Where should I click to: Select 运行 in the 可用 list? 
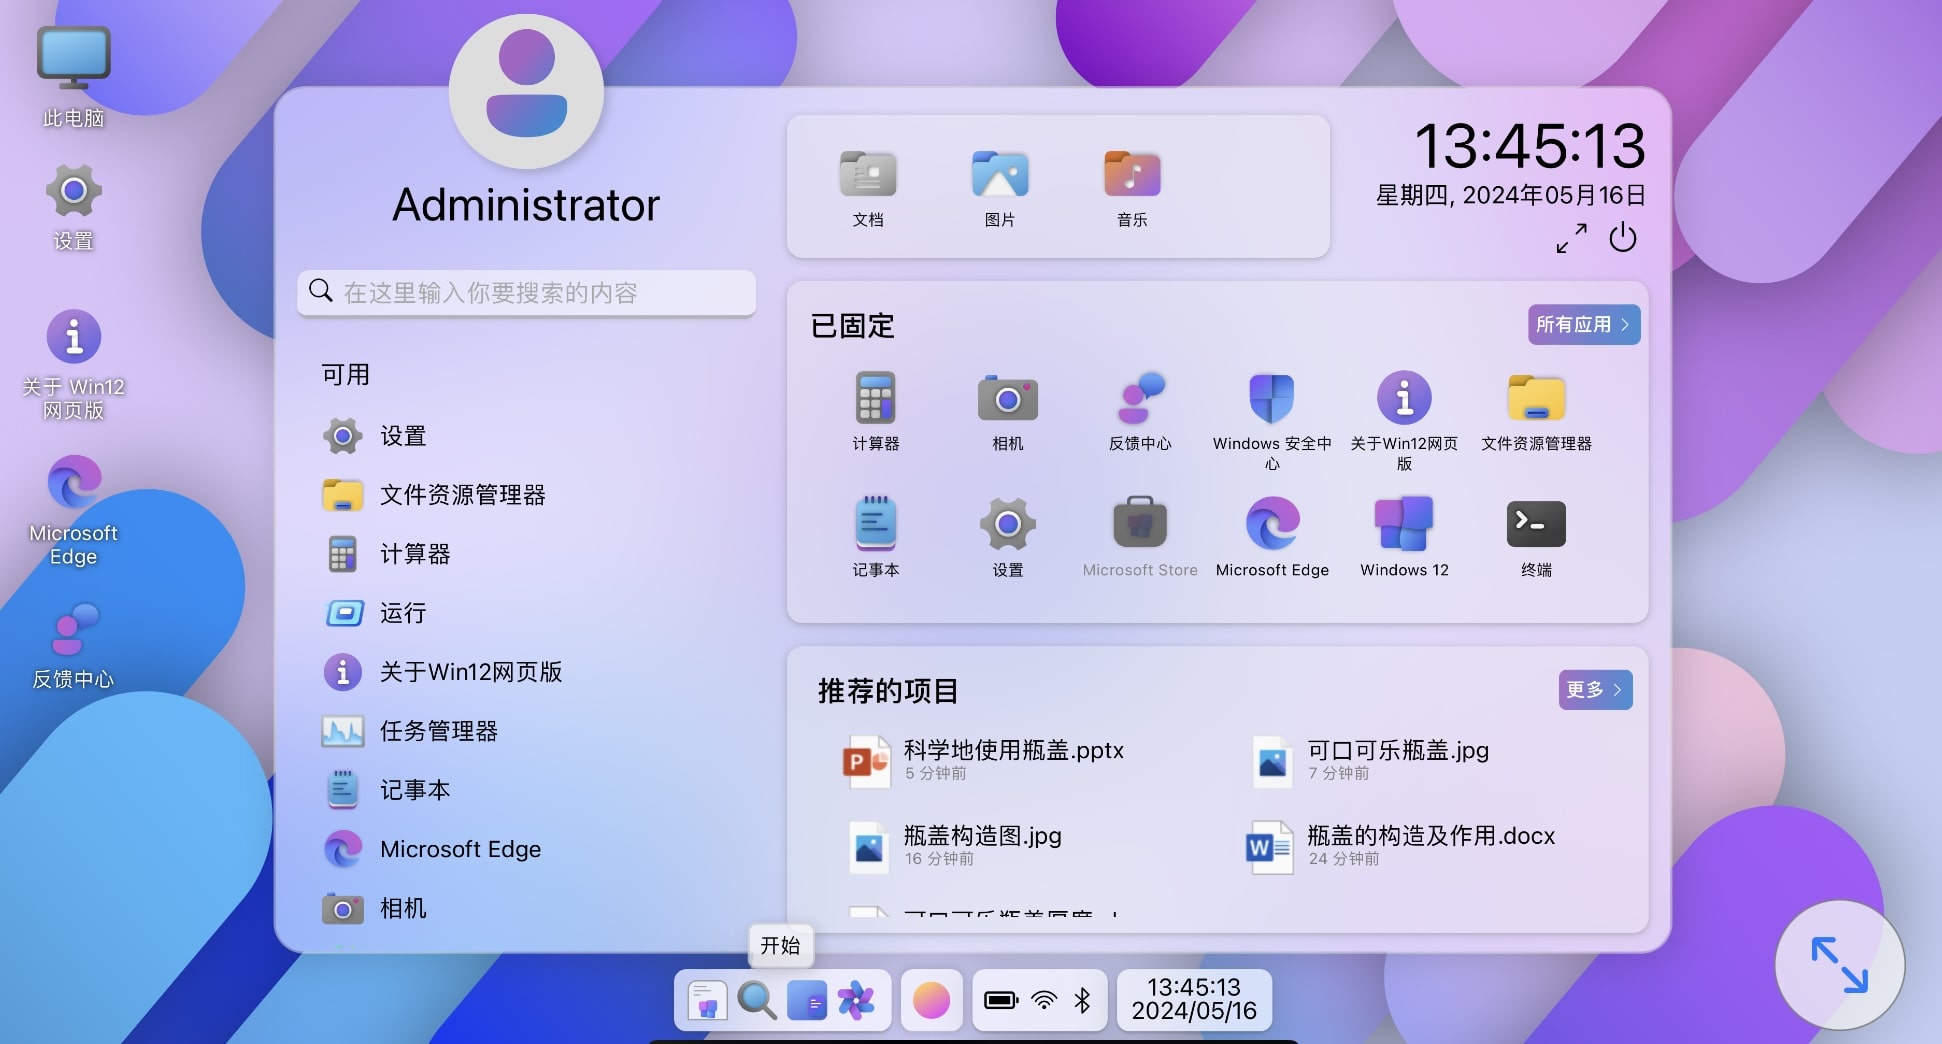click(x=527, y=613)
